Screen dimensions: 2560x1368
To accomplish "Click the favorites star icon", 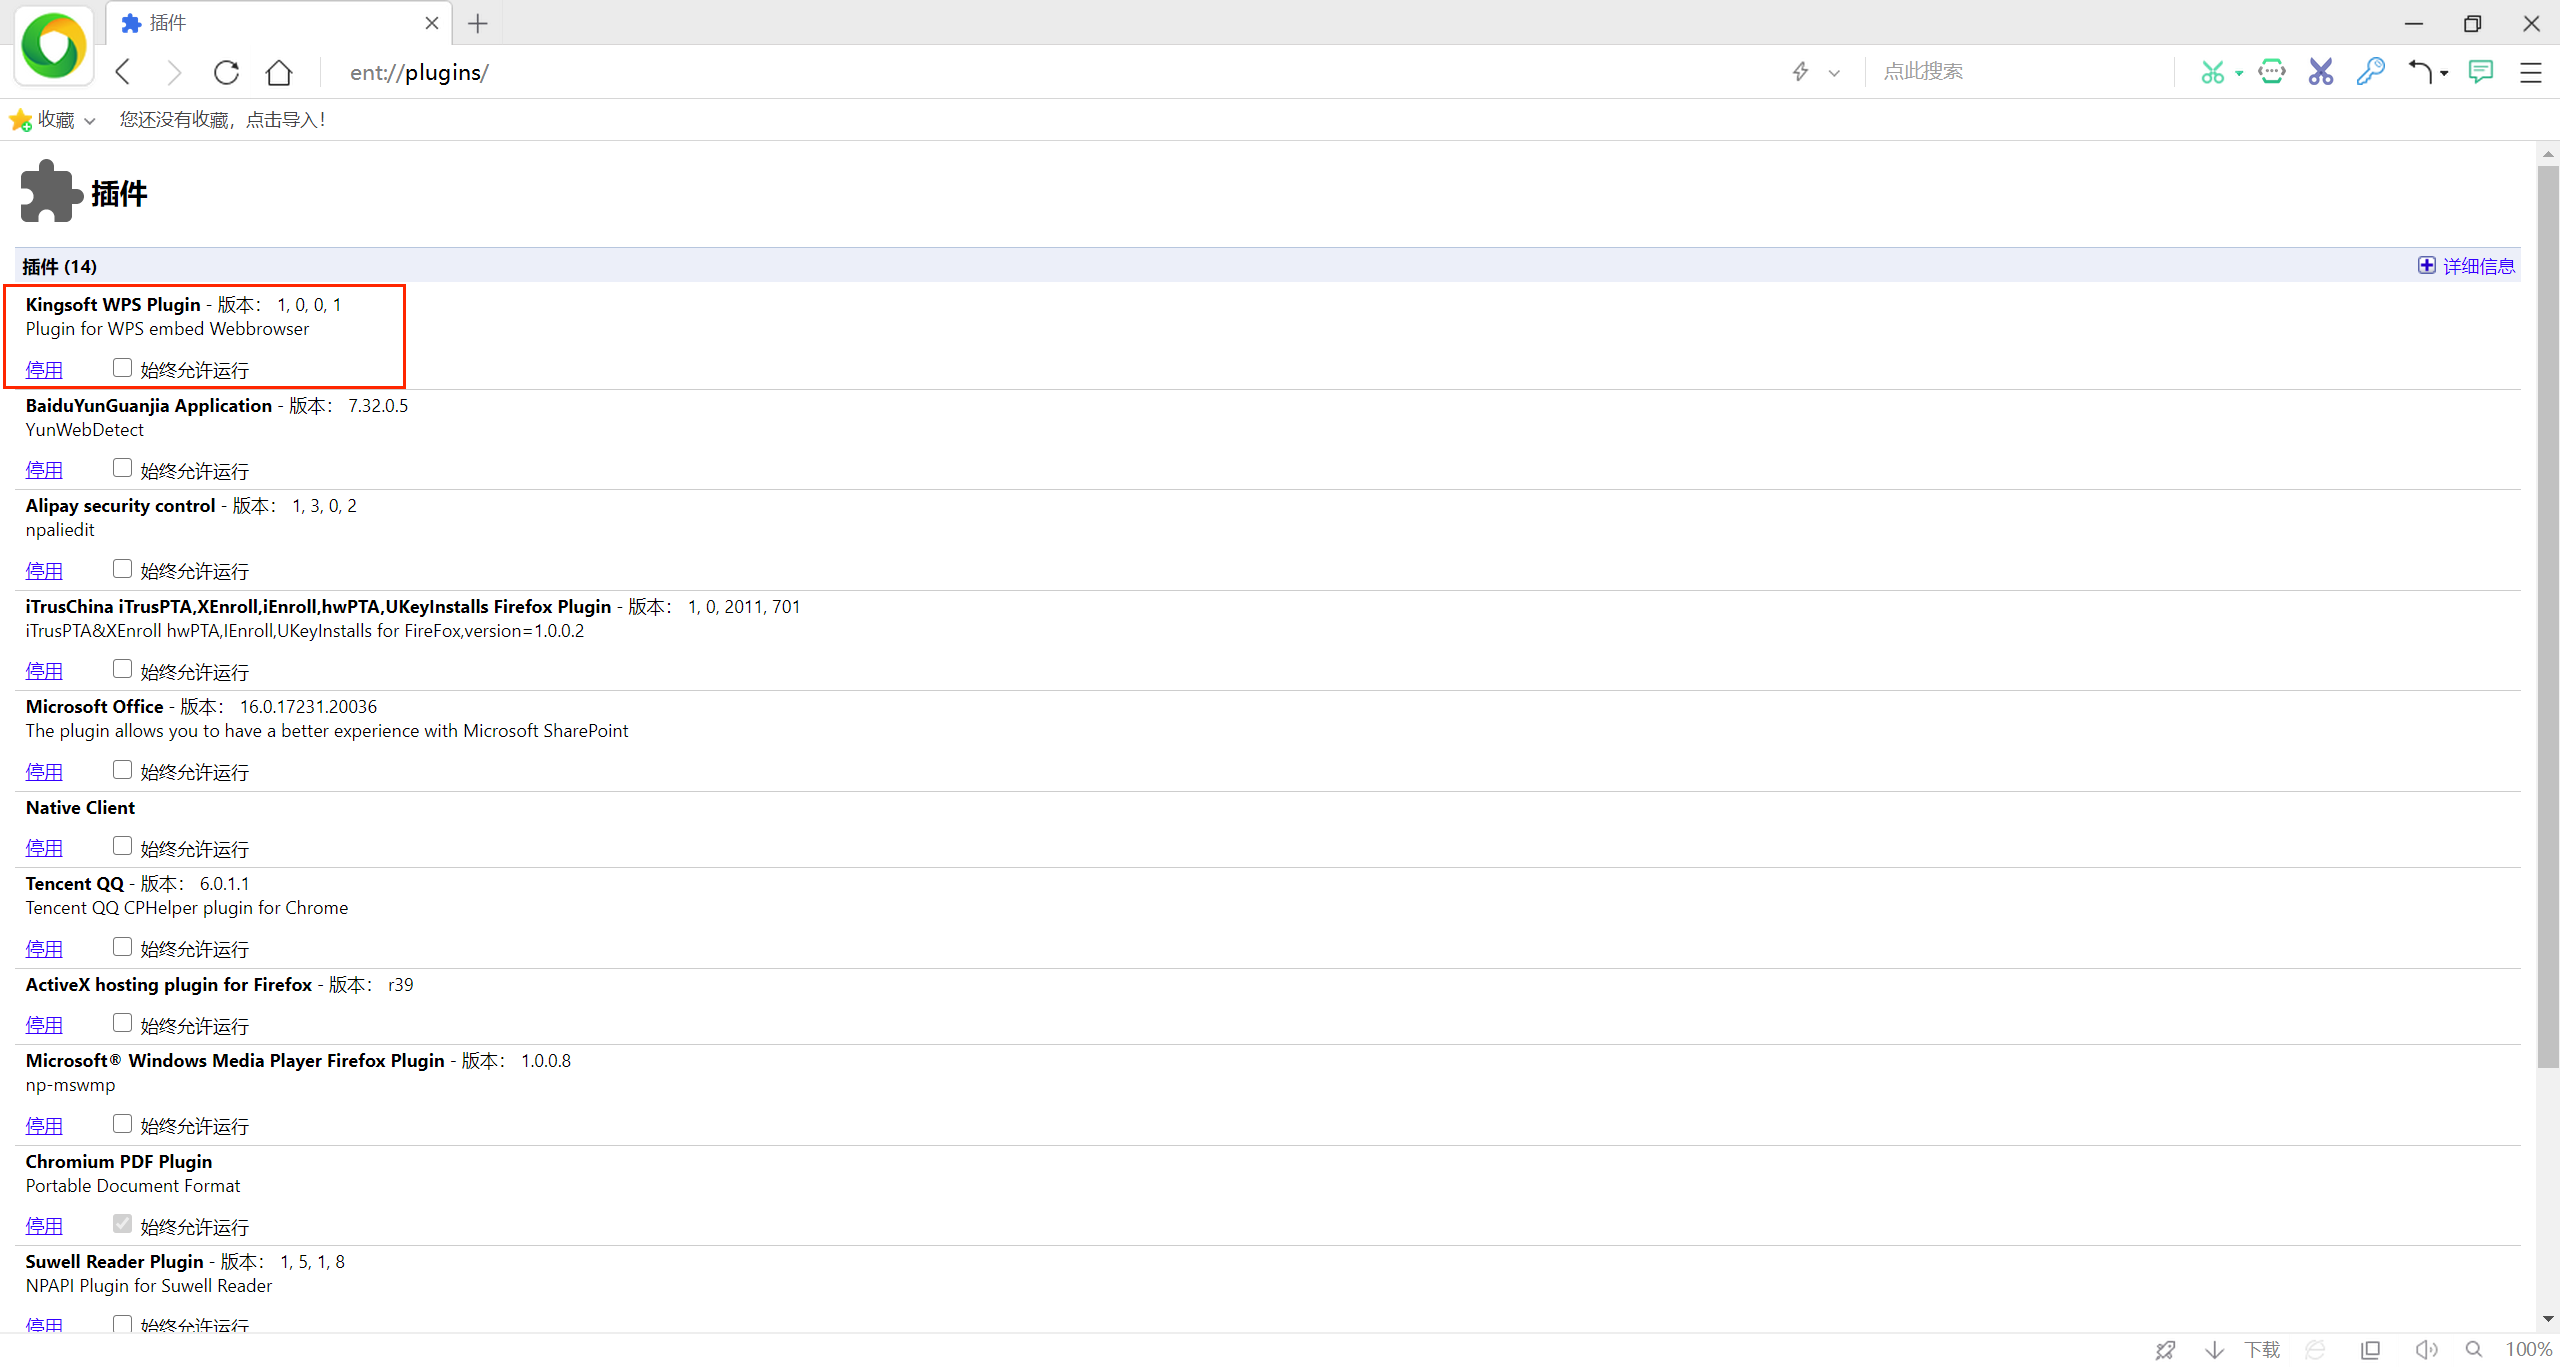I will tap(20, 120).
